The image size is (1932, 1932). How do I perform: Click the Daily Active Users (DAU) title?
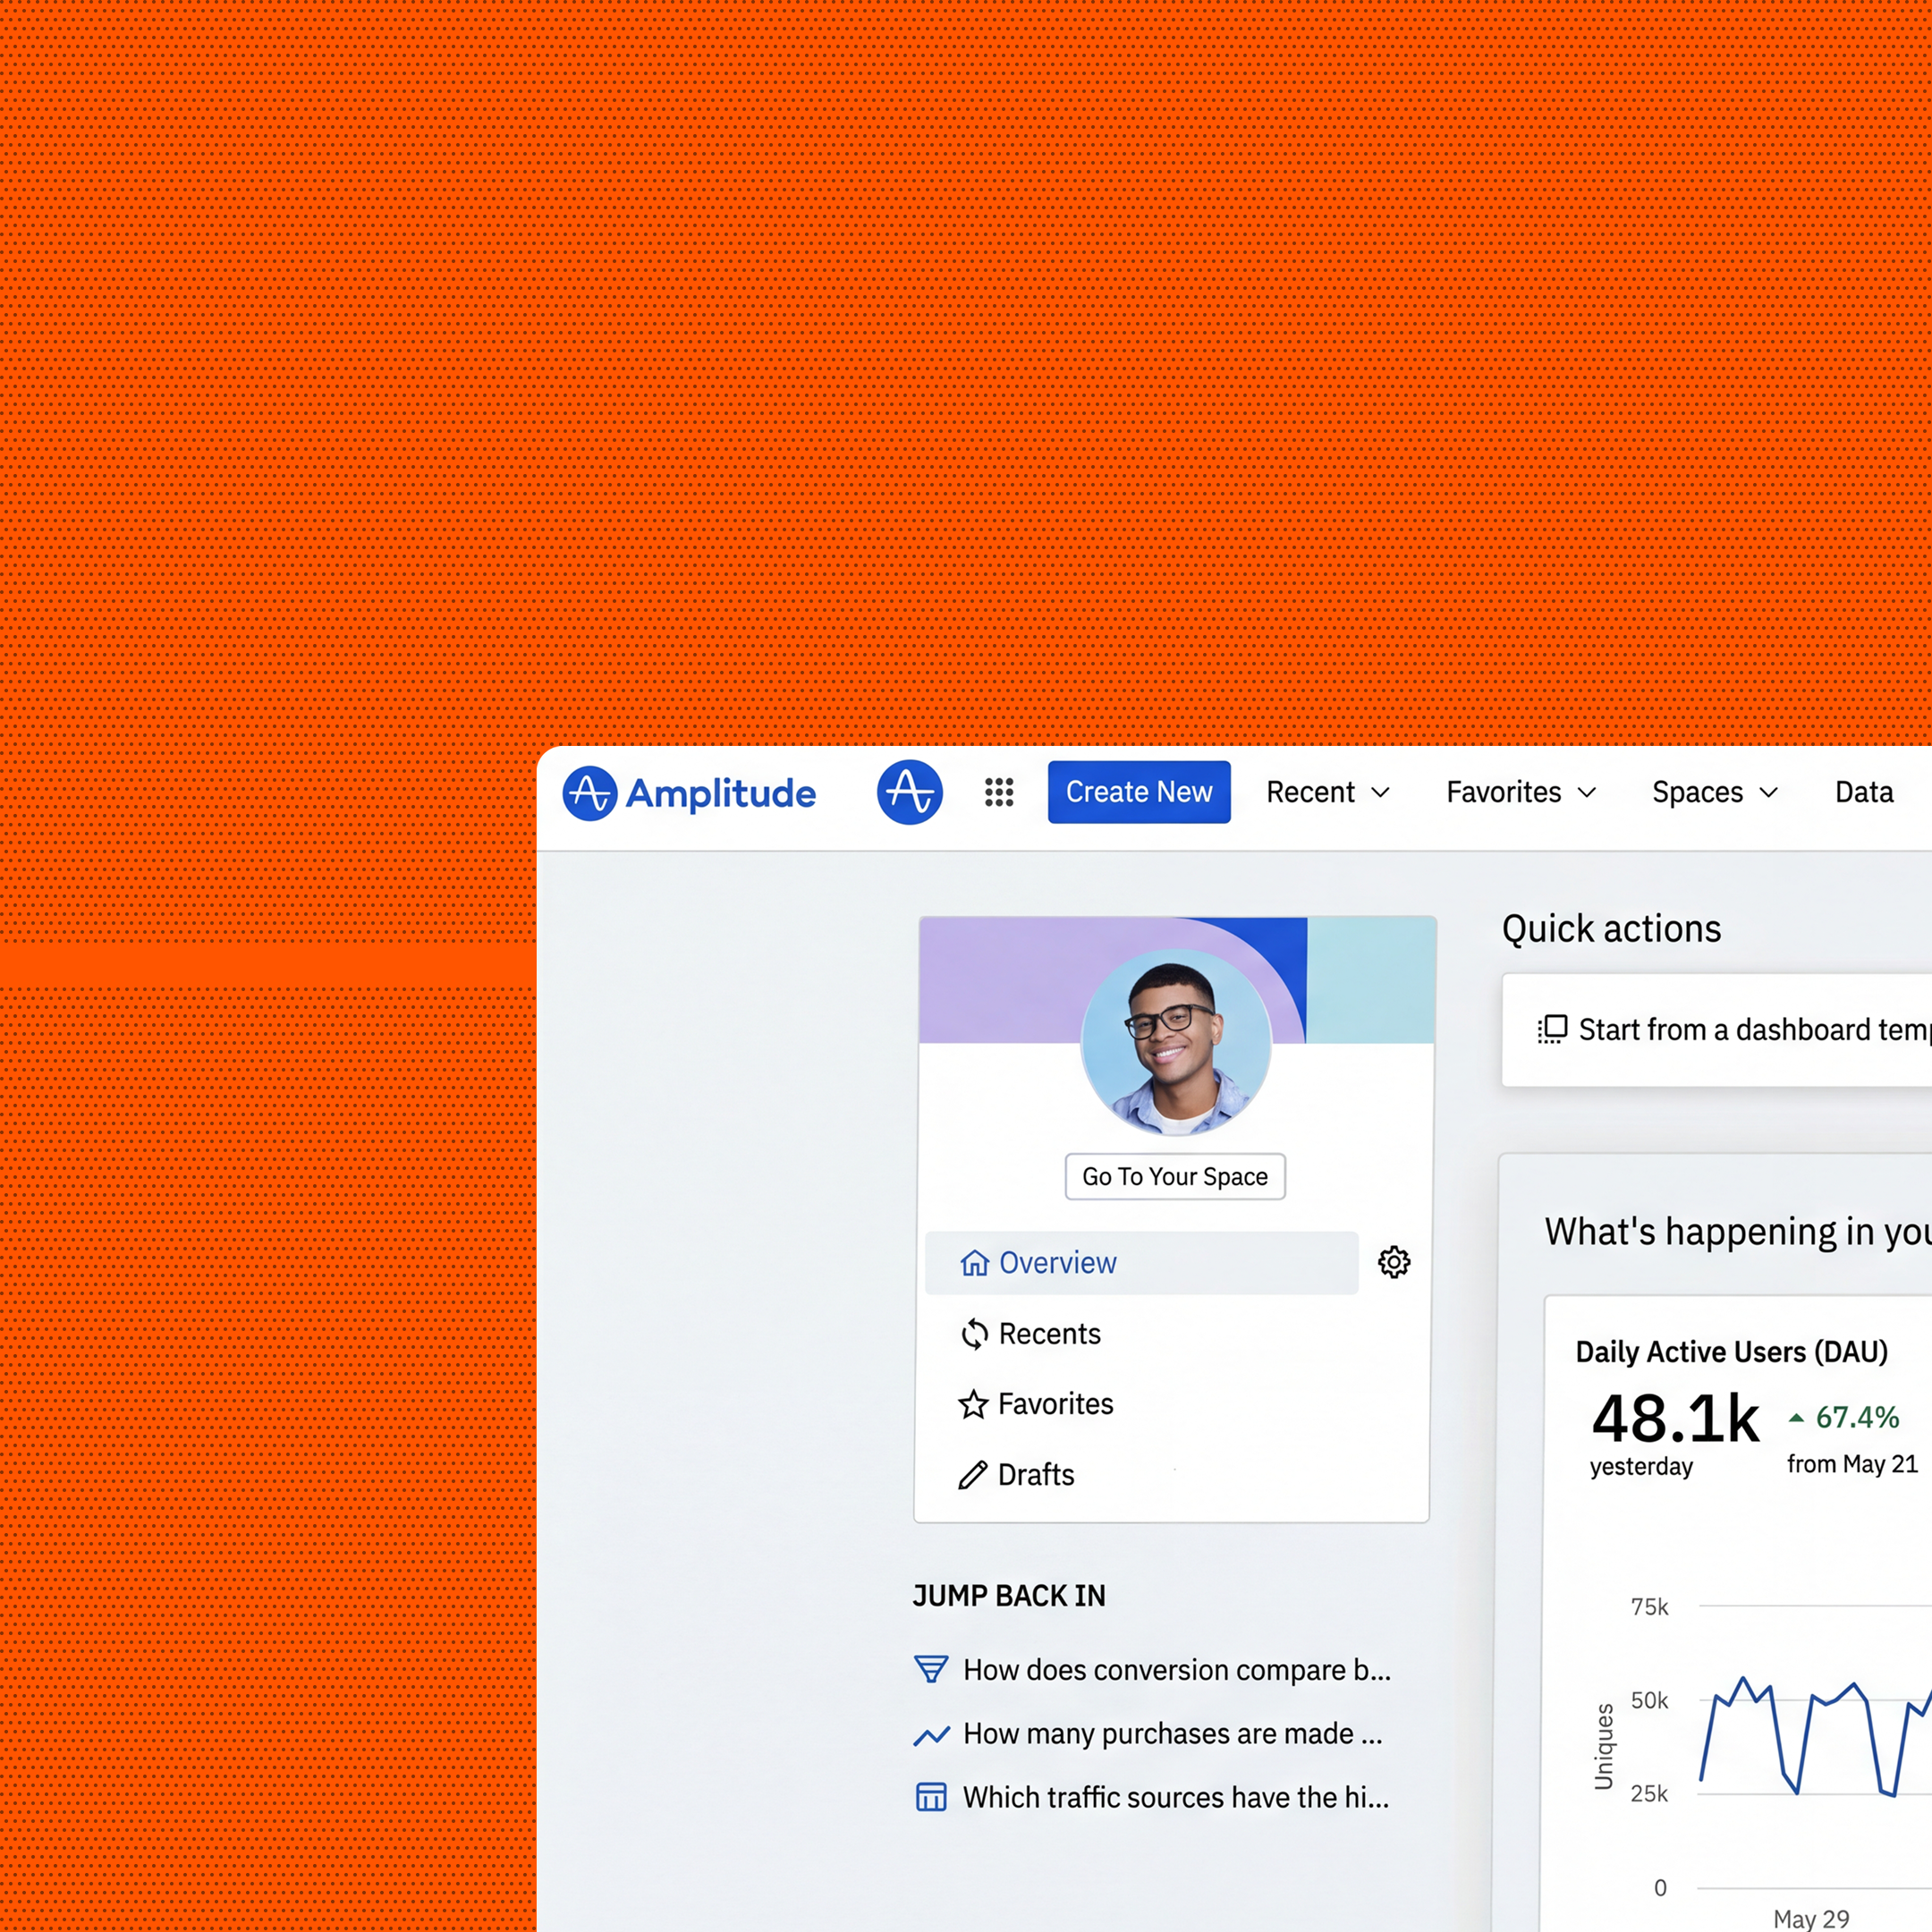(1731, 1352)
